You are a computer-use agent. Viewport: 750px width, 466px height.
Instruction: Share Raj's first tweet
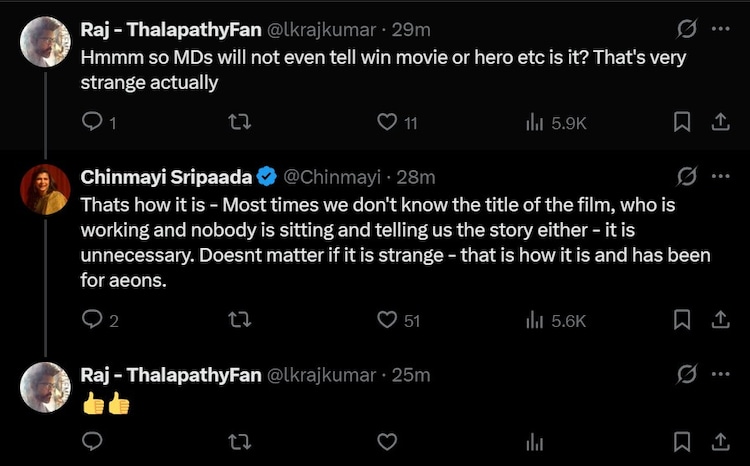[718, 122]
